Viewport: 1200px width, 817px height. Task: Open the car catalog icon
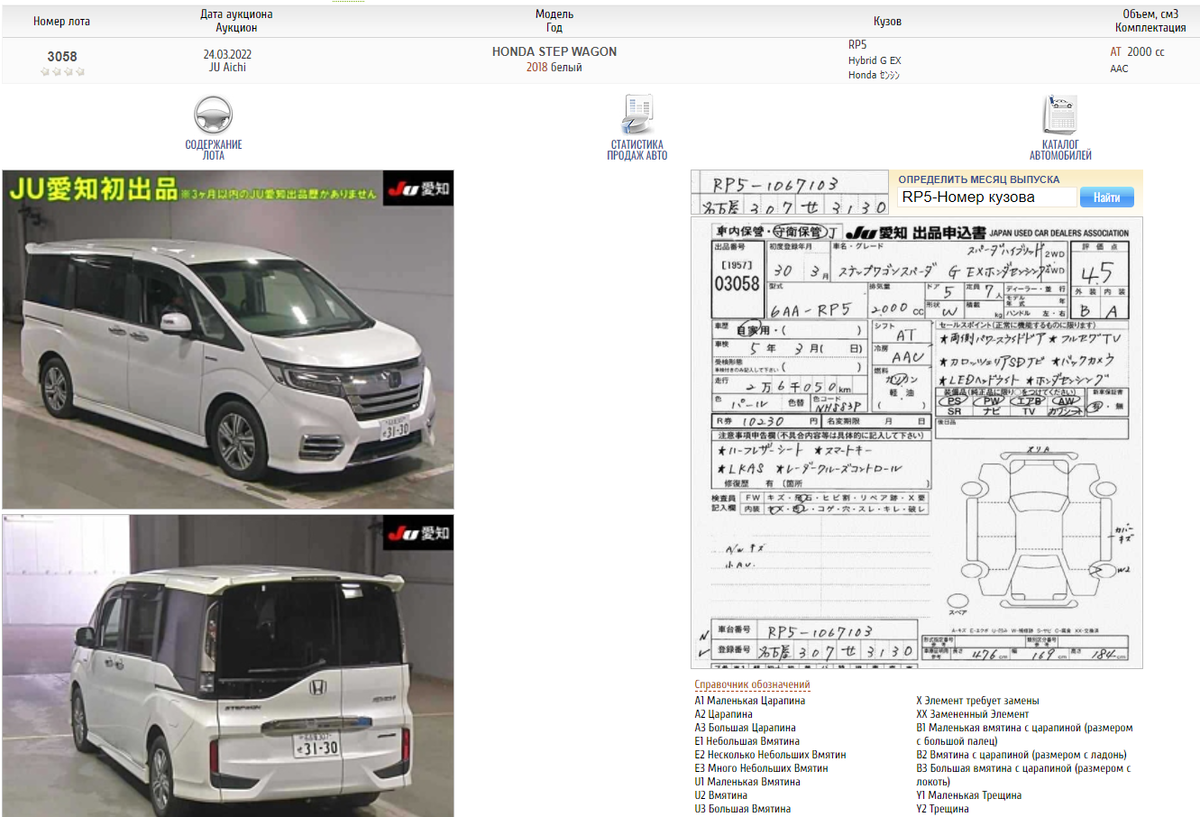(1060, 115)
